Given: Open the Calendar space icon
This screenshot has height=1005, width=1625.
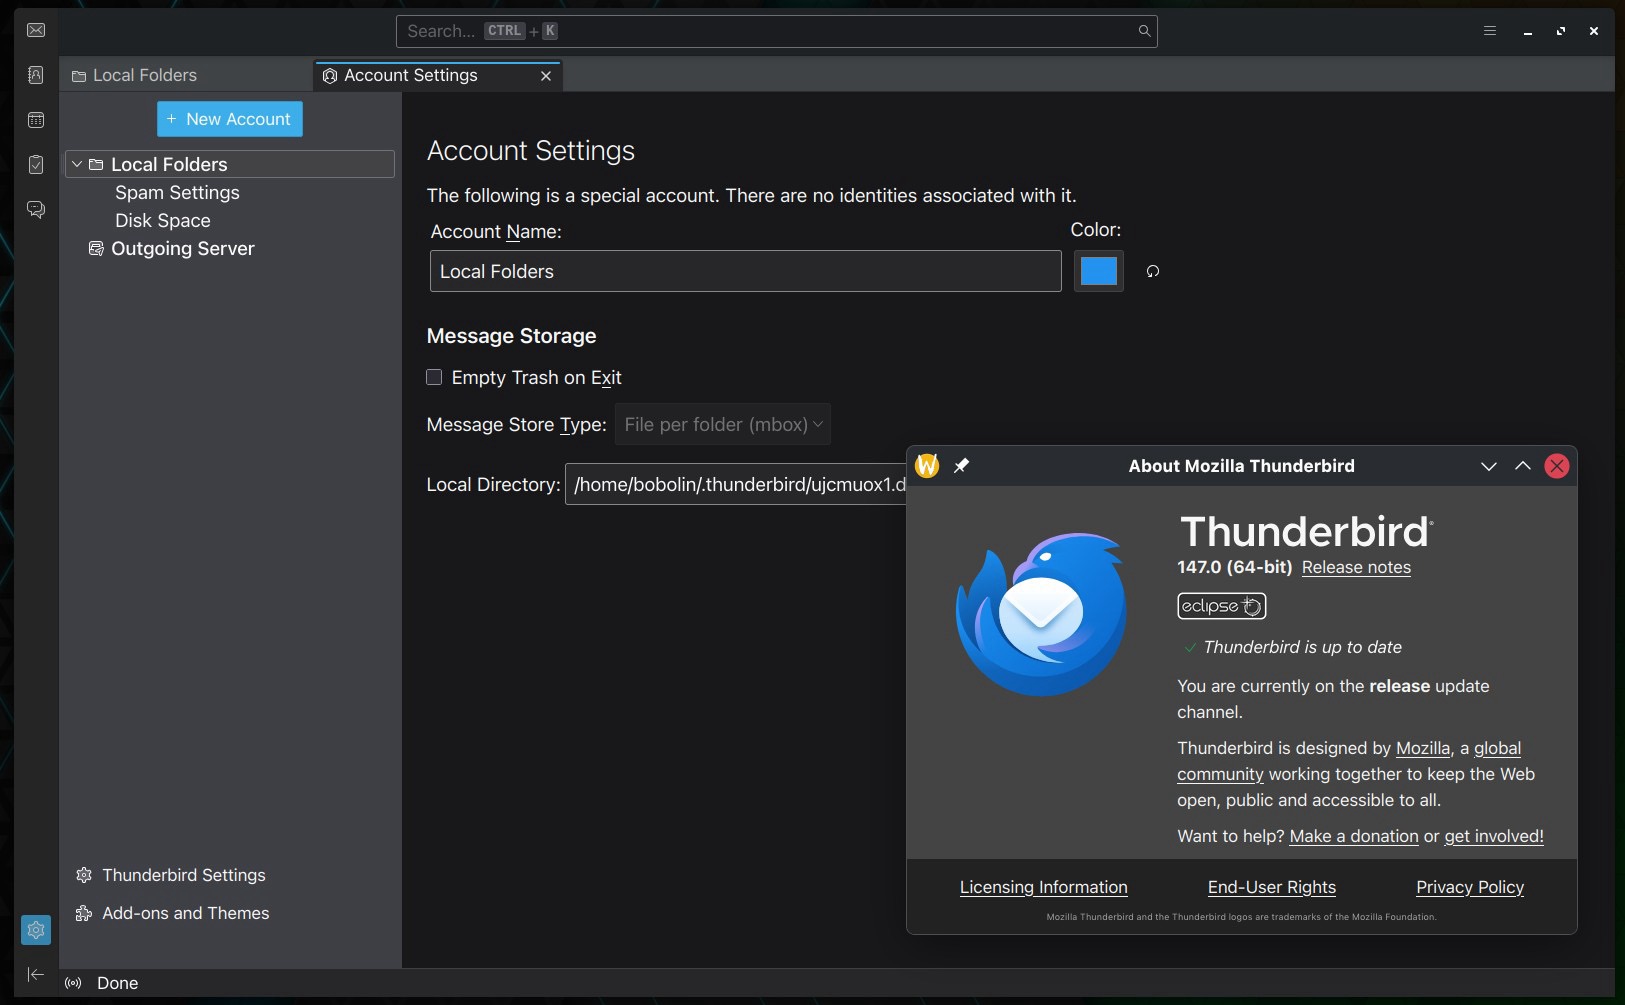Looking at the screenshot, I should coord(36,120).
